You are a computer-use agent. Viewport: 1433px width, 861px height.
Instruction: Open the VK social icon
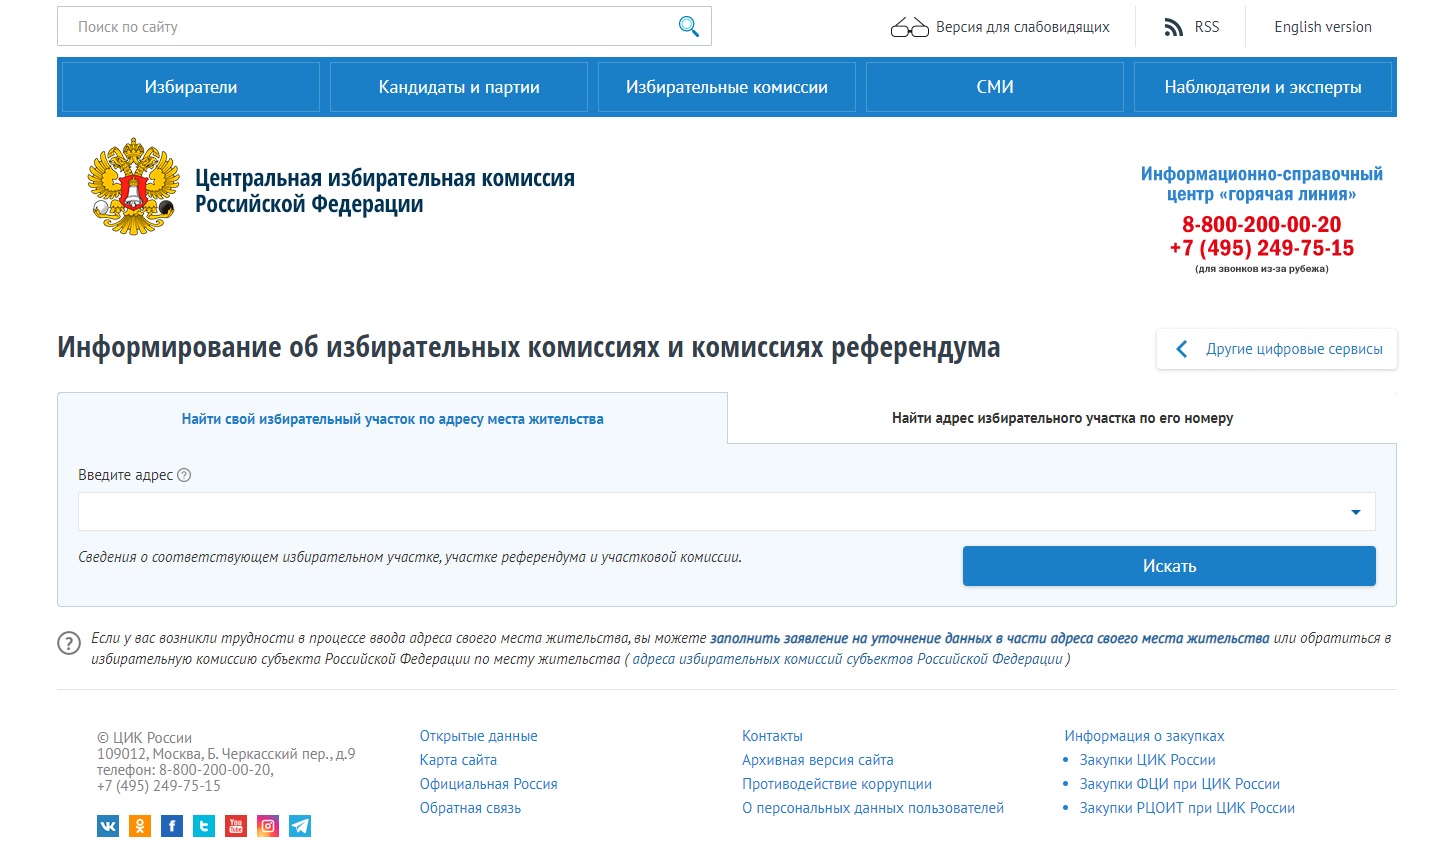108,826
